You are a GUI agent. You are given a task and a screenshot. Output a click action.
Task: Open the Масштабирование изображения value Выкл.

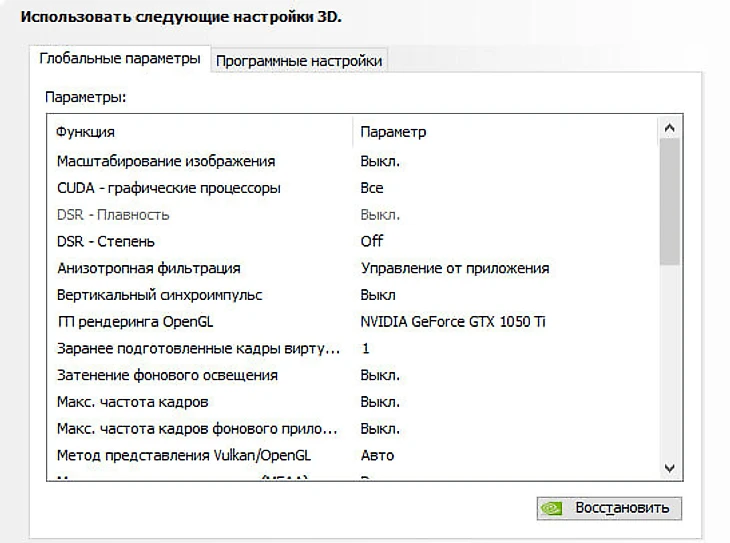pos(380,161)
